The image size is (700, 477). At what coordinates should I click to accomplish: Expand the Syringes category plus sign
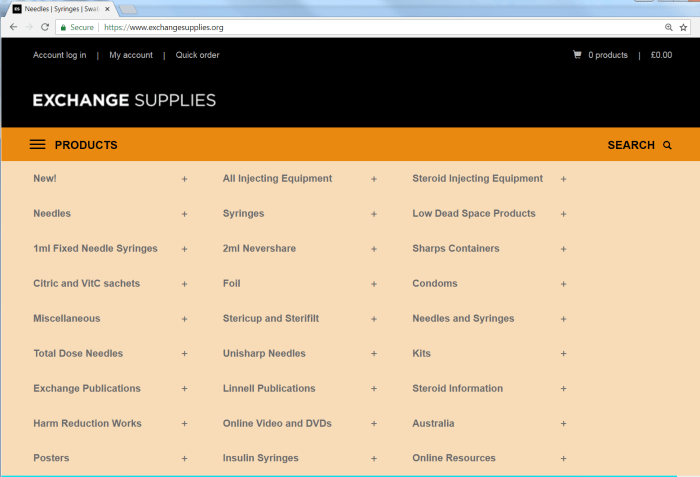coord(374,214)
